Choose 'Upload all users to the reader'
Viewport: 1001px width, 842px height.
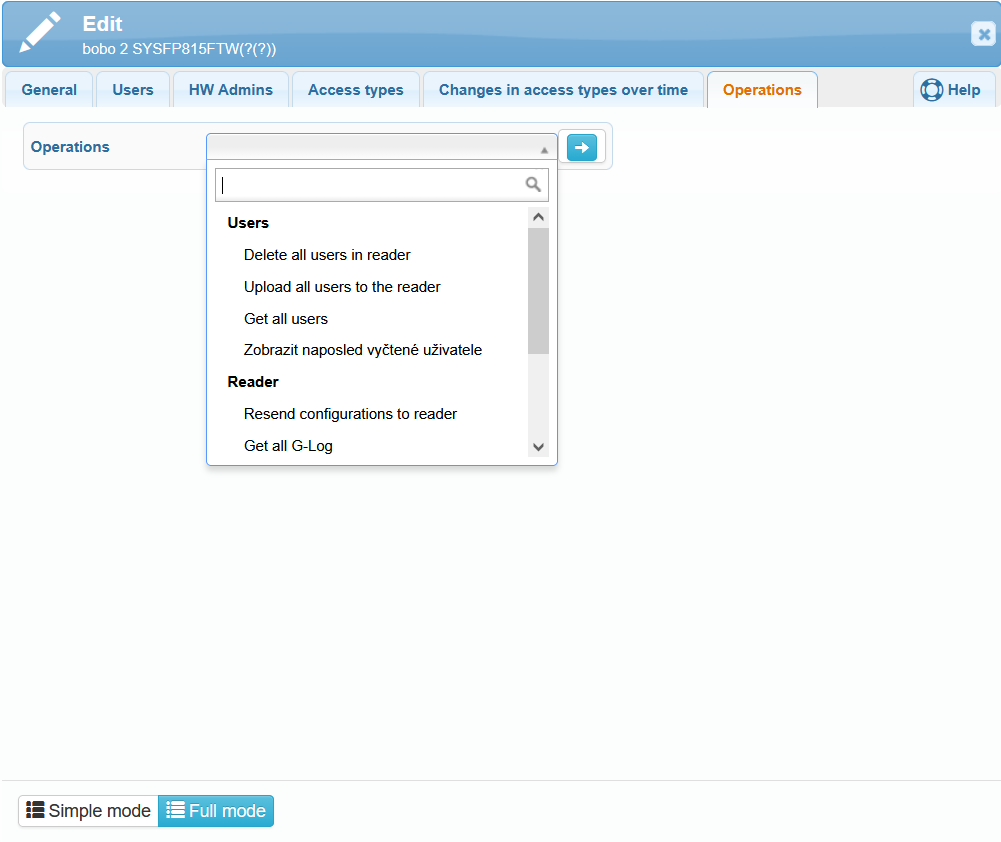pyautogui.click(x=342, y=287)
